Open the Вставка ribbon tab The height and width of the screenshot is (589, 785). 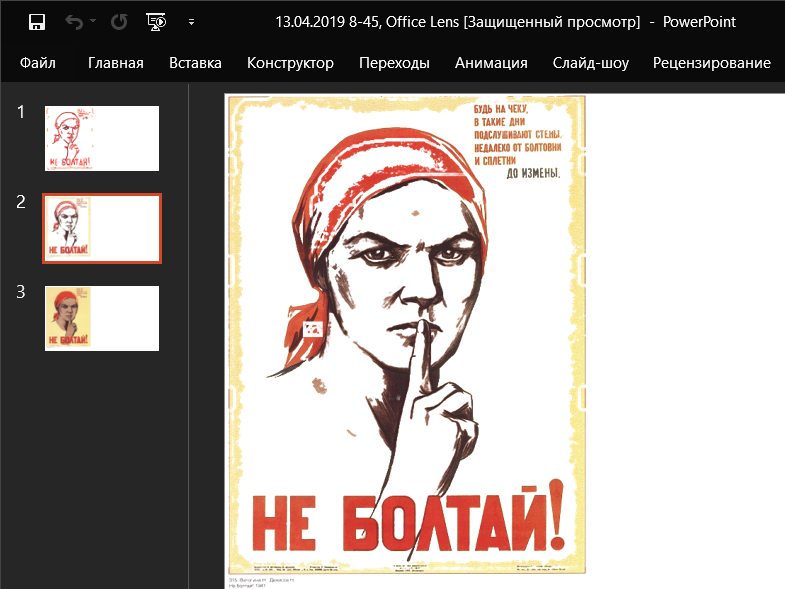coord(195,63)
